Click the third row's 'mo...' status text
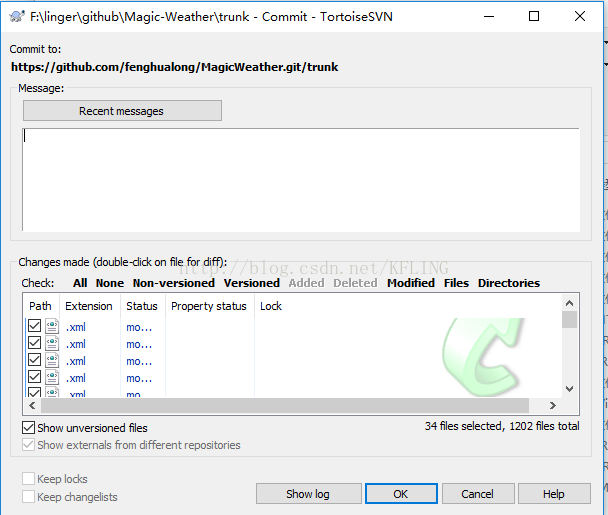The width and height of the screenshot is (608, 515). click(139, 361)
